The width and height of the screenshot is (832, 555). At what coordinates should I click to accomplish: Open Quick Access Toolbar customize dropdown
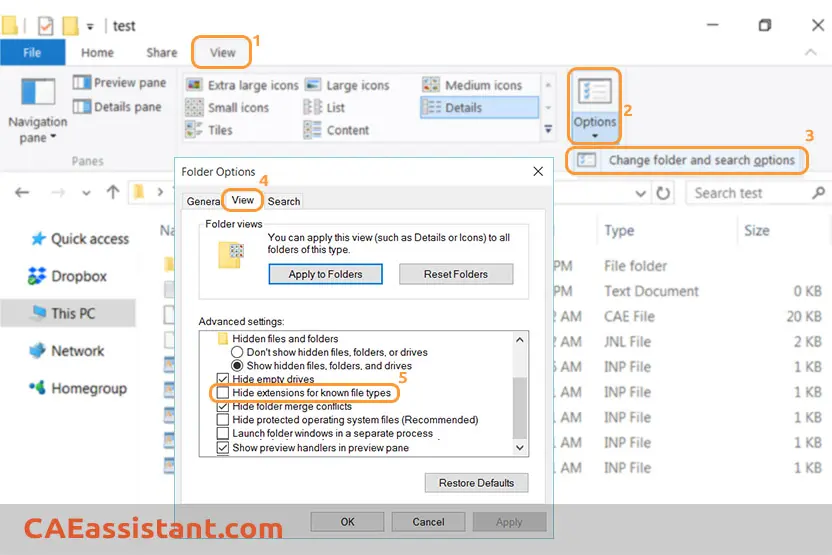(x=90, y=26)
